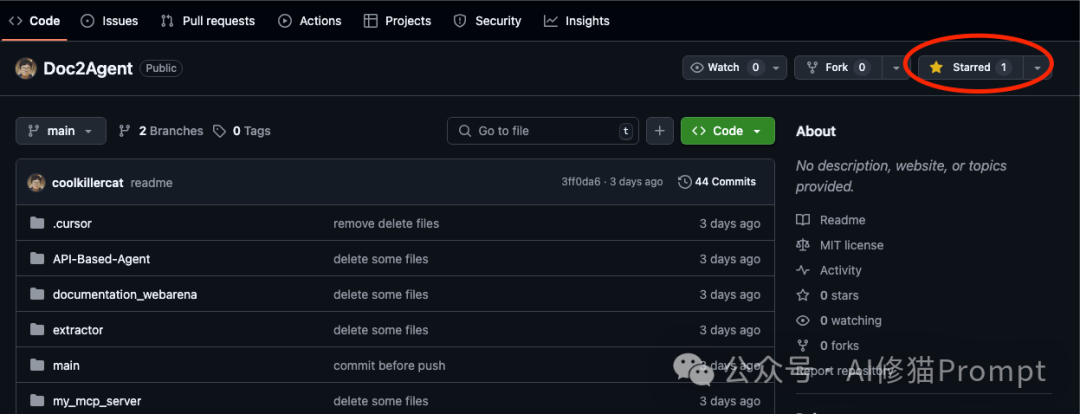Open commit hash 3ff0da6

581,182
